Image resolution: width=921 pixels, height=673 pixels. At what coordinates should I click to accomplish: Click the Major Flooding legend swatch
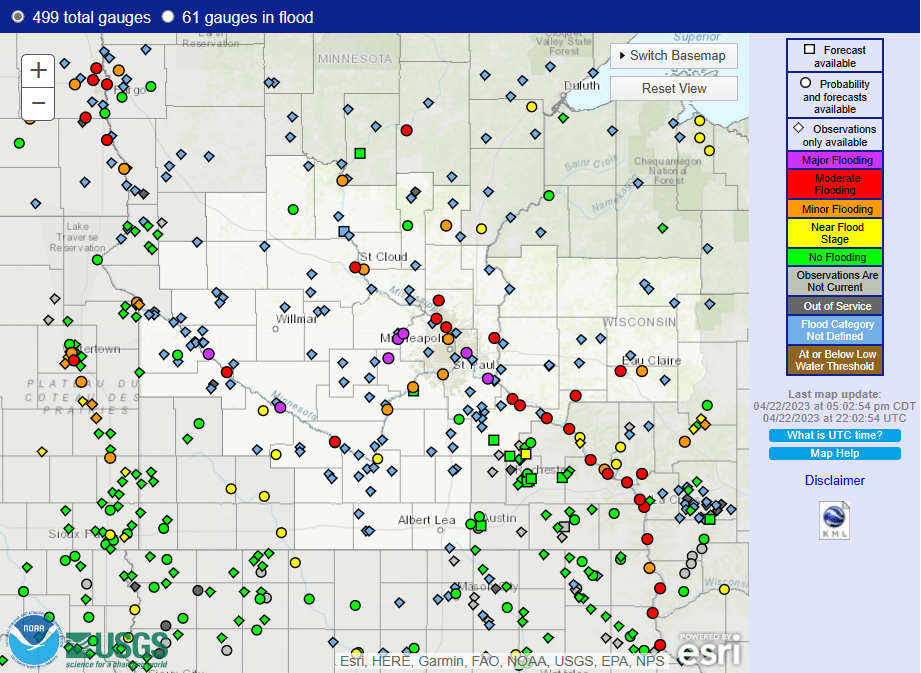pos(835,160)
